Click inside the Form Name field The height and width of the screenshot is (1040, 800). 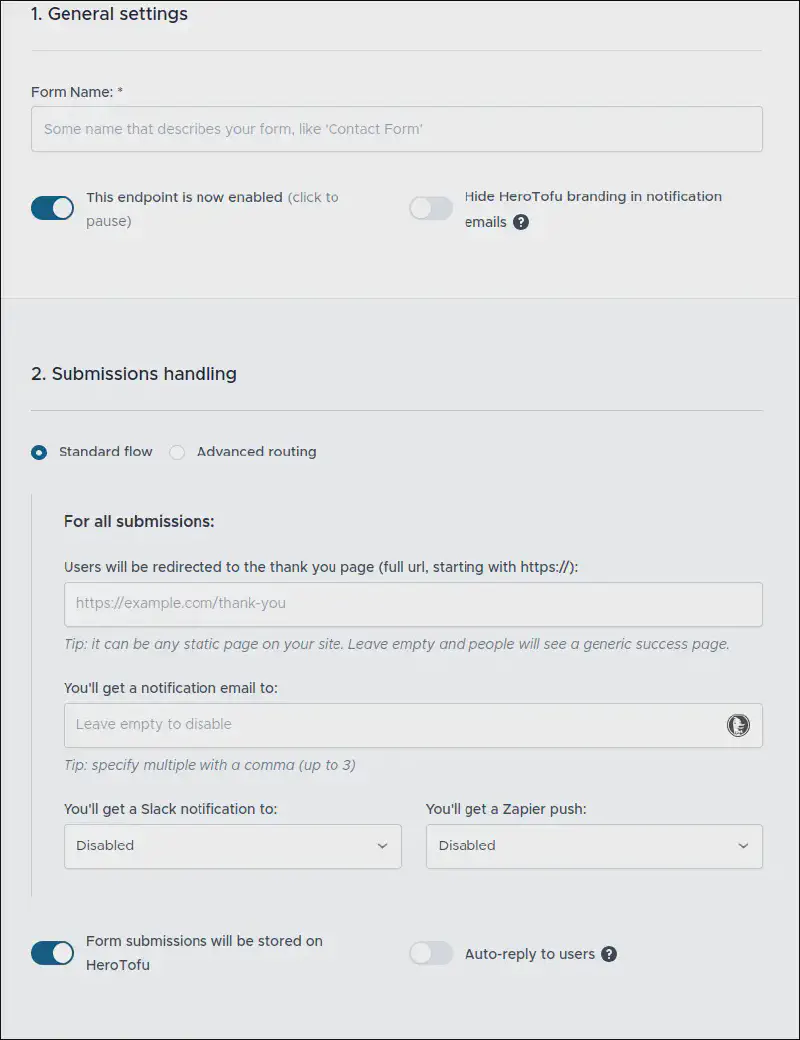(396, 129)
